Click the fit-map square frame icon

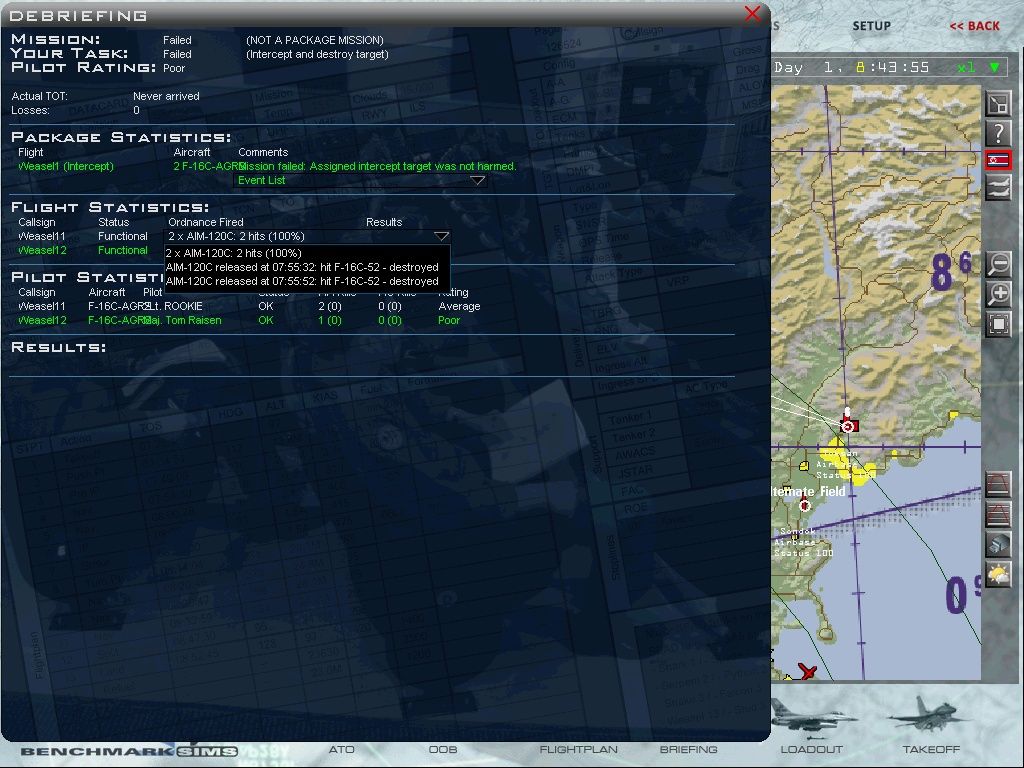999,324
